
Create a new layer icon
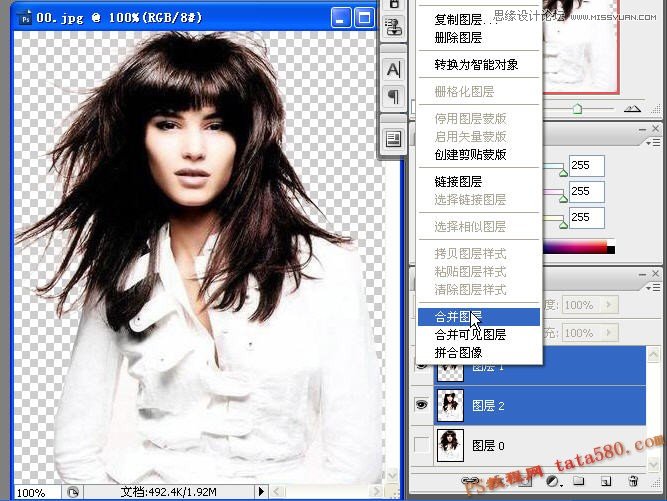pyautogui.click(x=606, y=481)
